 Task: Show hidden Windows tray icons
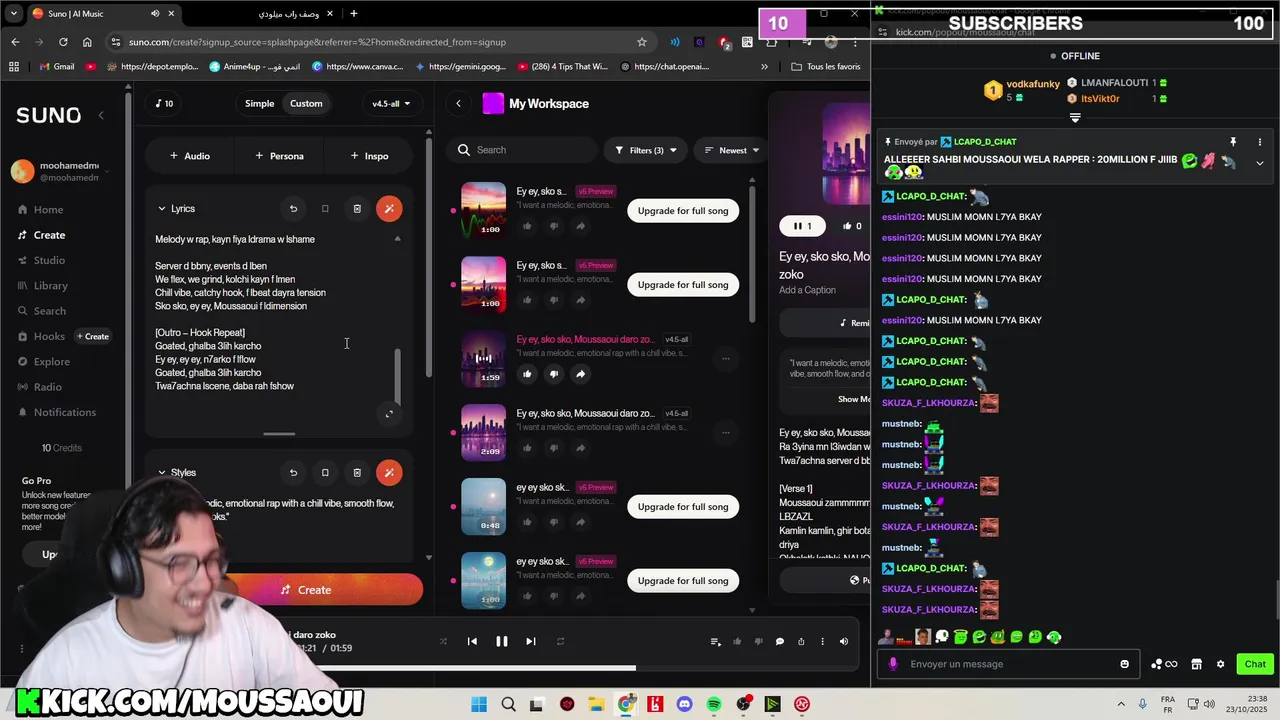click(x=1120, y=704)
